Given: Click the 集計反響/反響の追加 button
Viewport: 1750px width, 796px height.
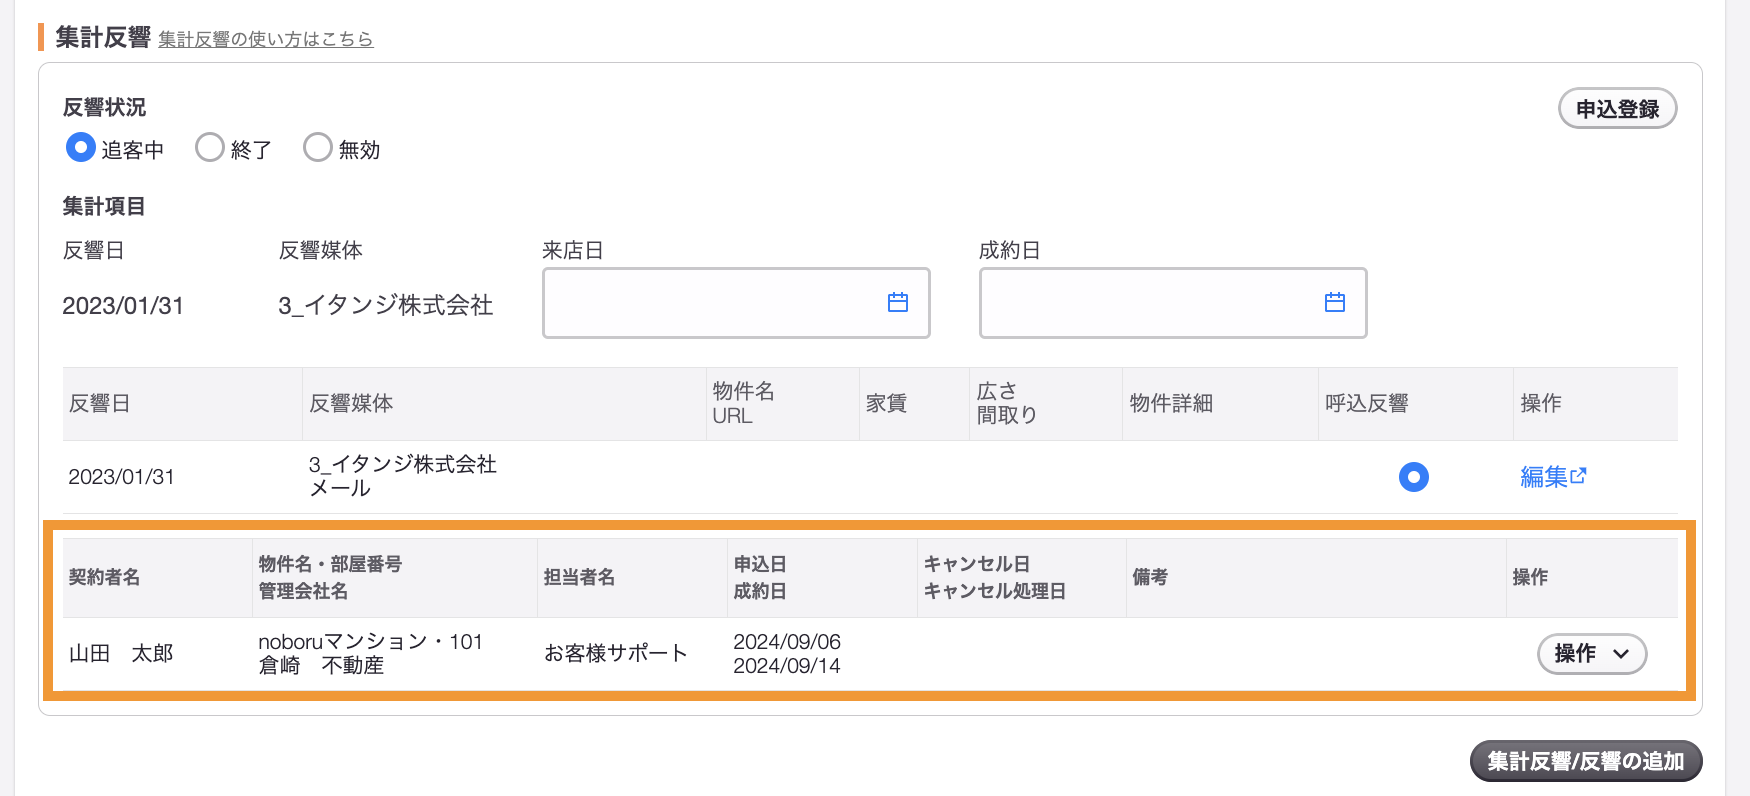Looking at the screenshot, I should coord(1585,761).
